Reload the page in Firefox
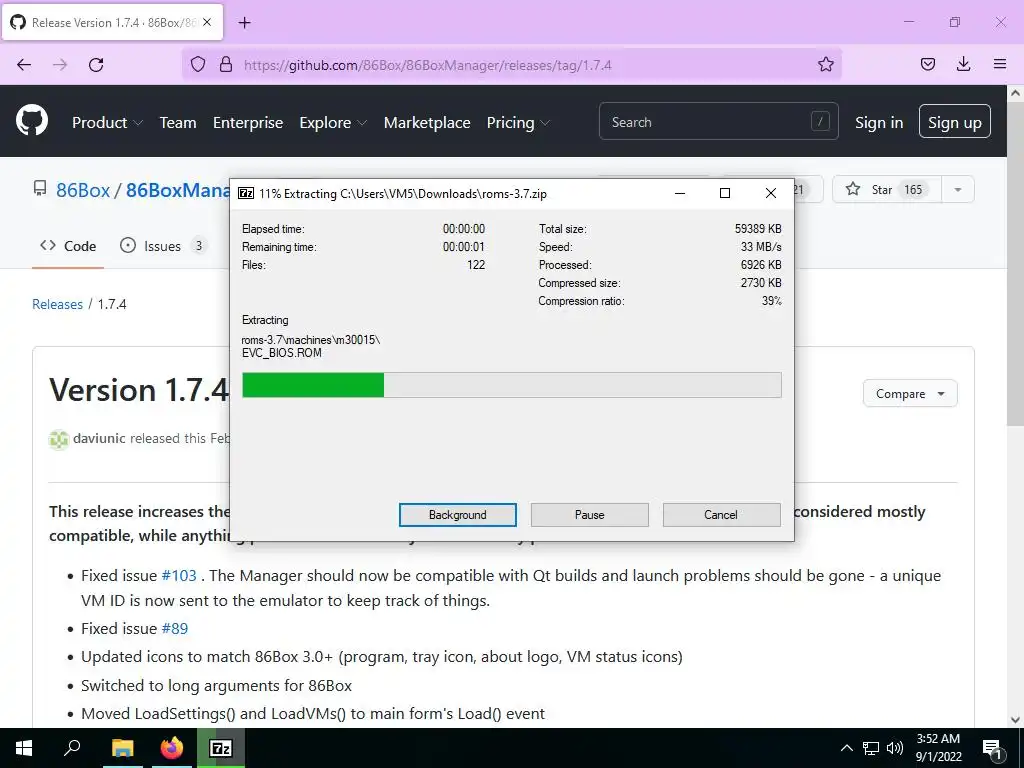The width and height of the screenshot is (1024, 768). [96, 65]
